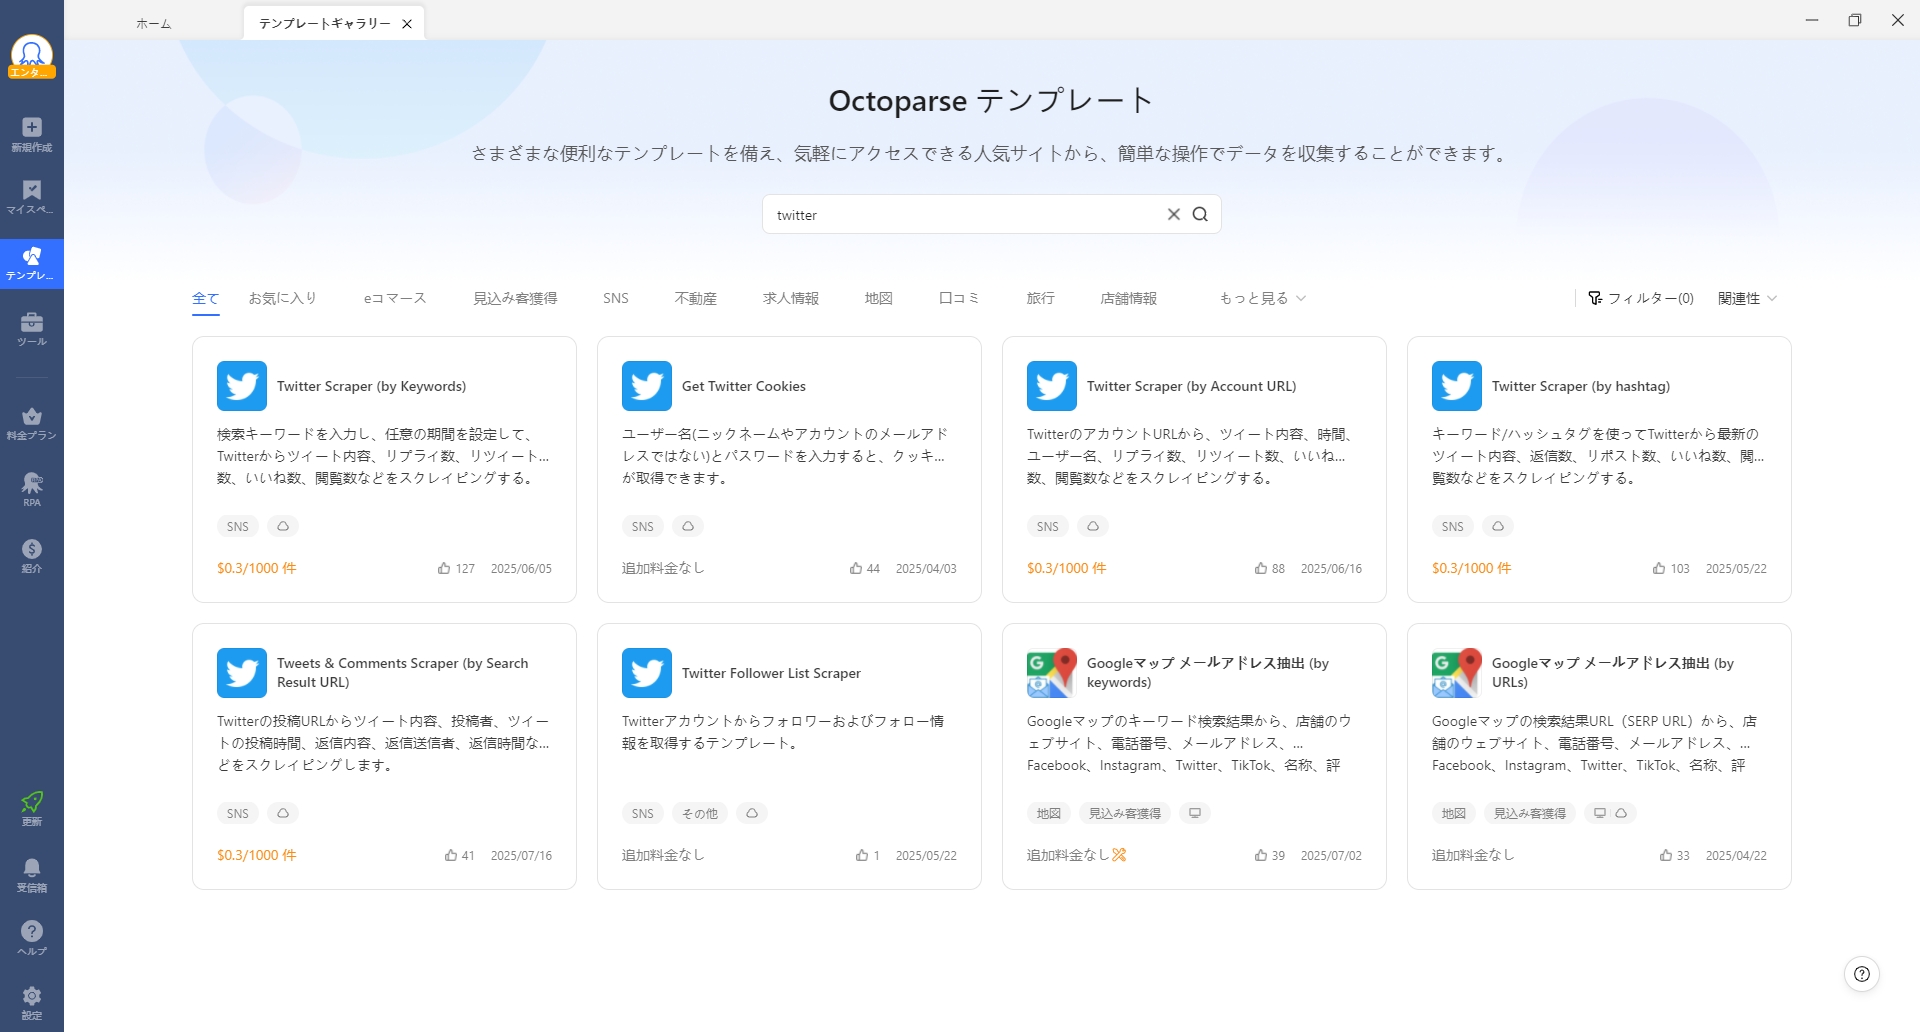The width and height of the screenshot is (1920, 1032).
Task: Click the Twitter logo of Twitter Follower List Scraper
Action: click(647, 673)
